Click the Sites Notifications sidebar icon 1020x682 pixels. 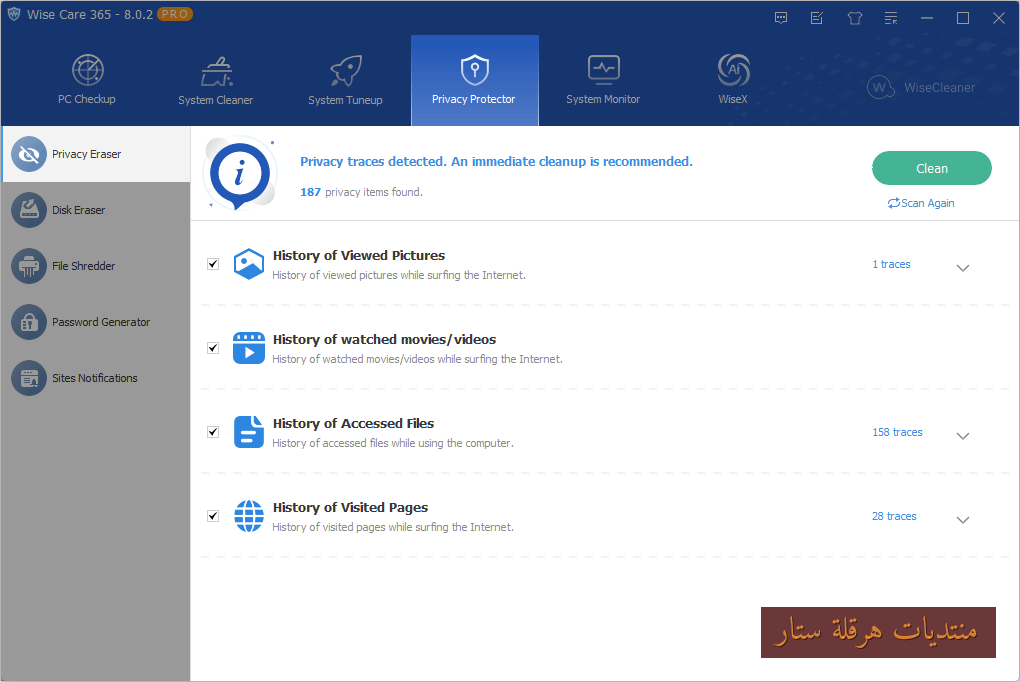[x=29, y=378]
